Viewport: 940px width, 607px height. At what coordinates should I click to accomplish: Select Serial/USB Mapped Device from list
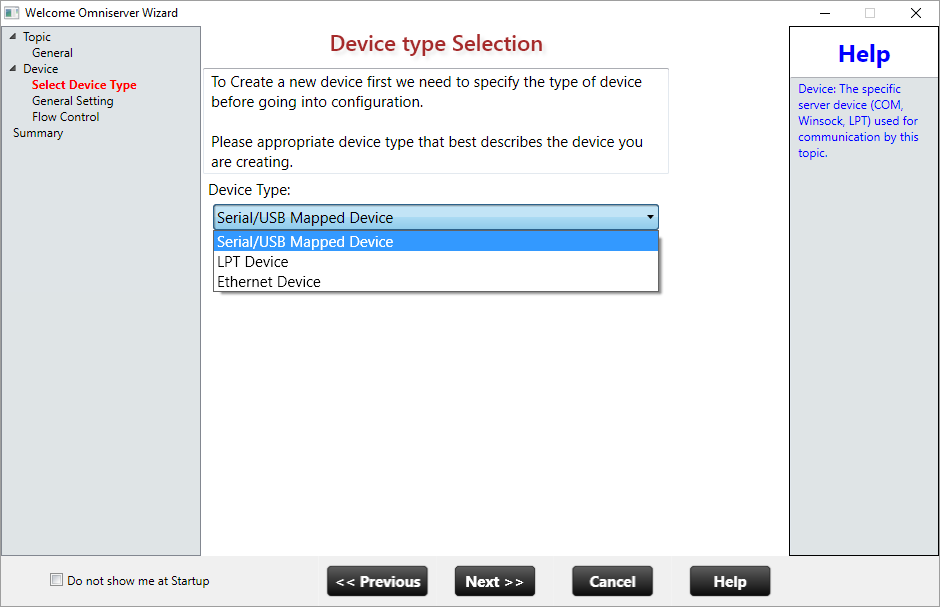(305, 242)
